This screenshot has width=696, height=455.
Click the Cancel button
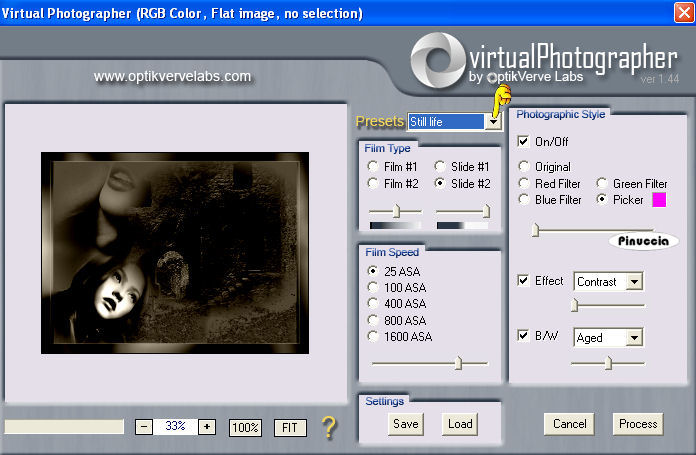coord(569,424)
